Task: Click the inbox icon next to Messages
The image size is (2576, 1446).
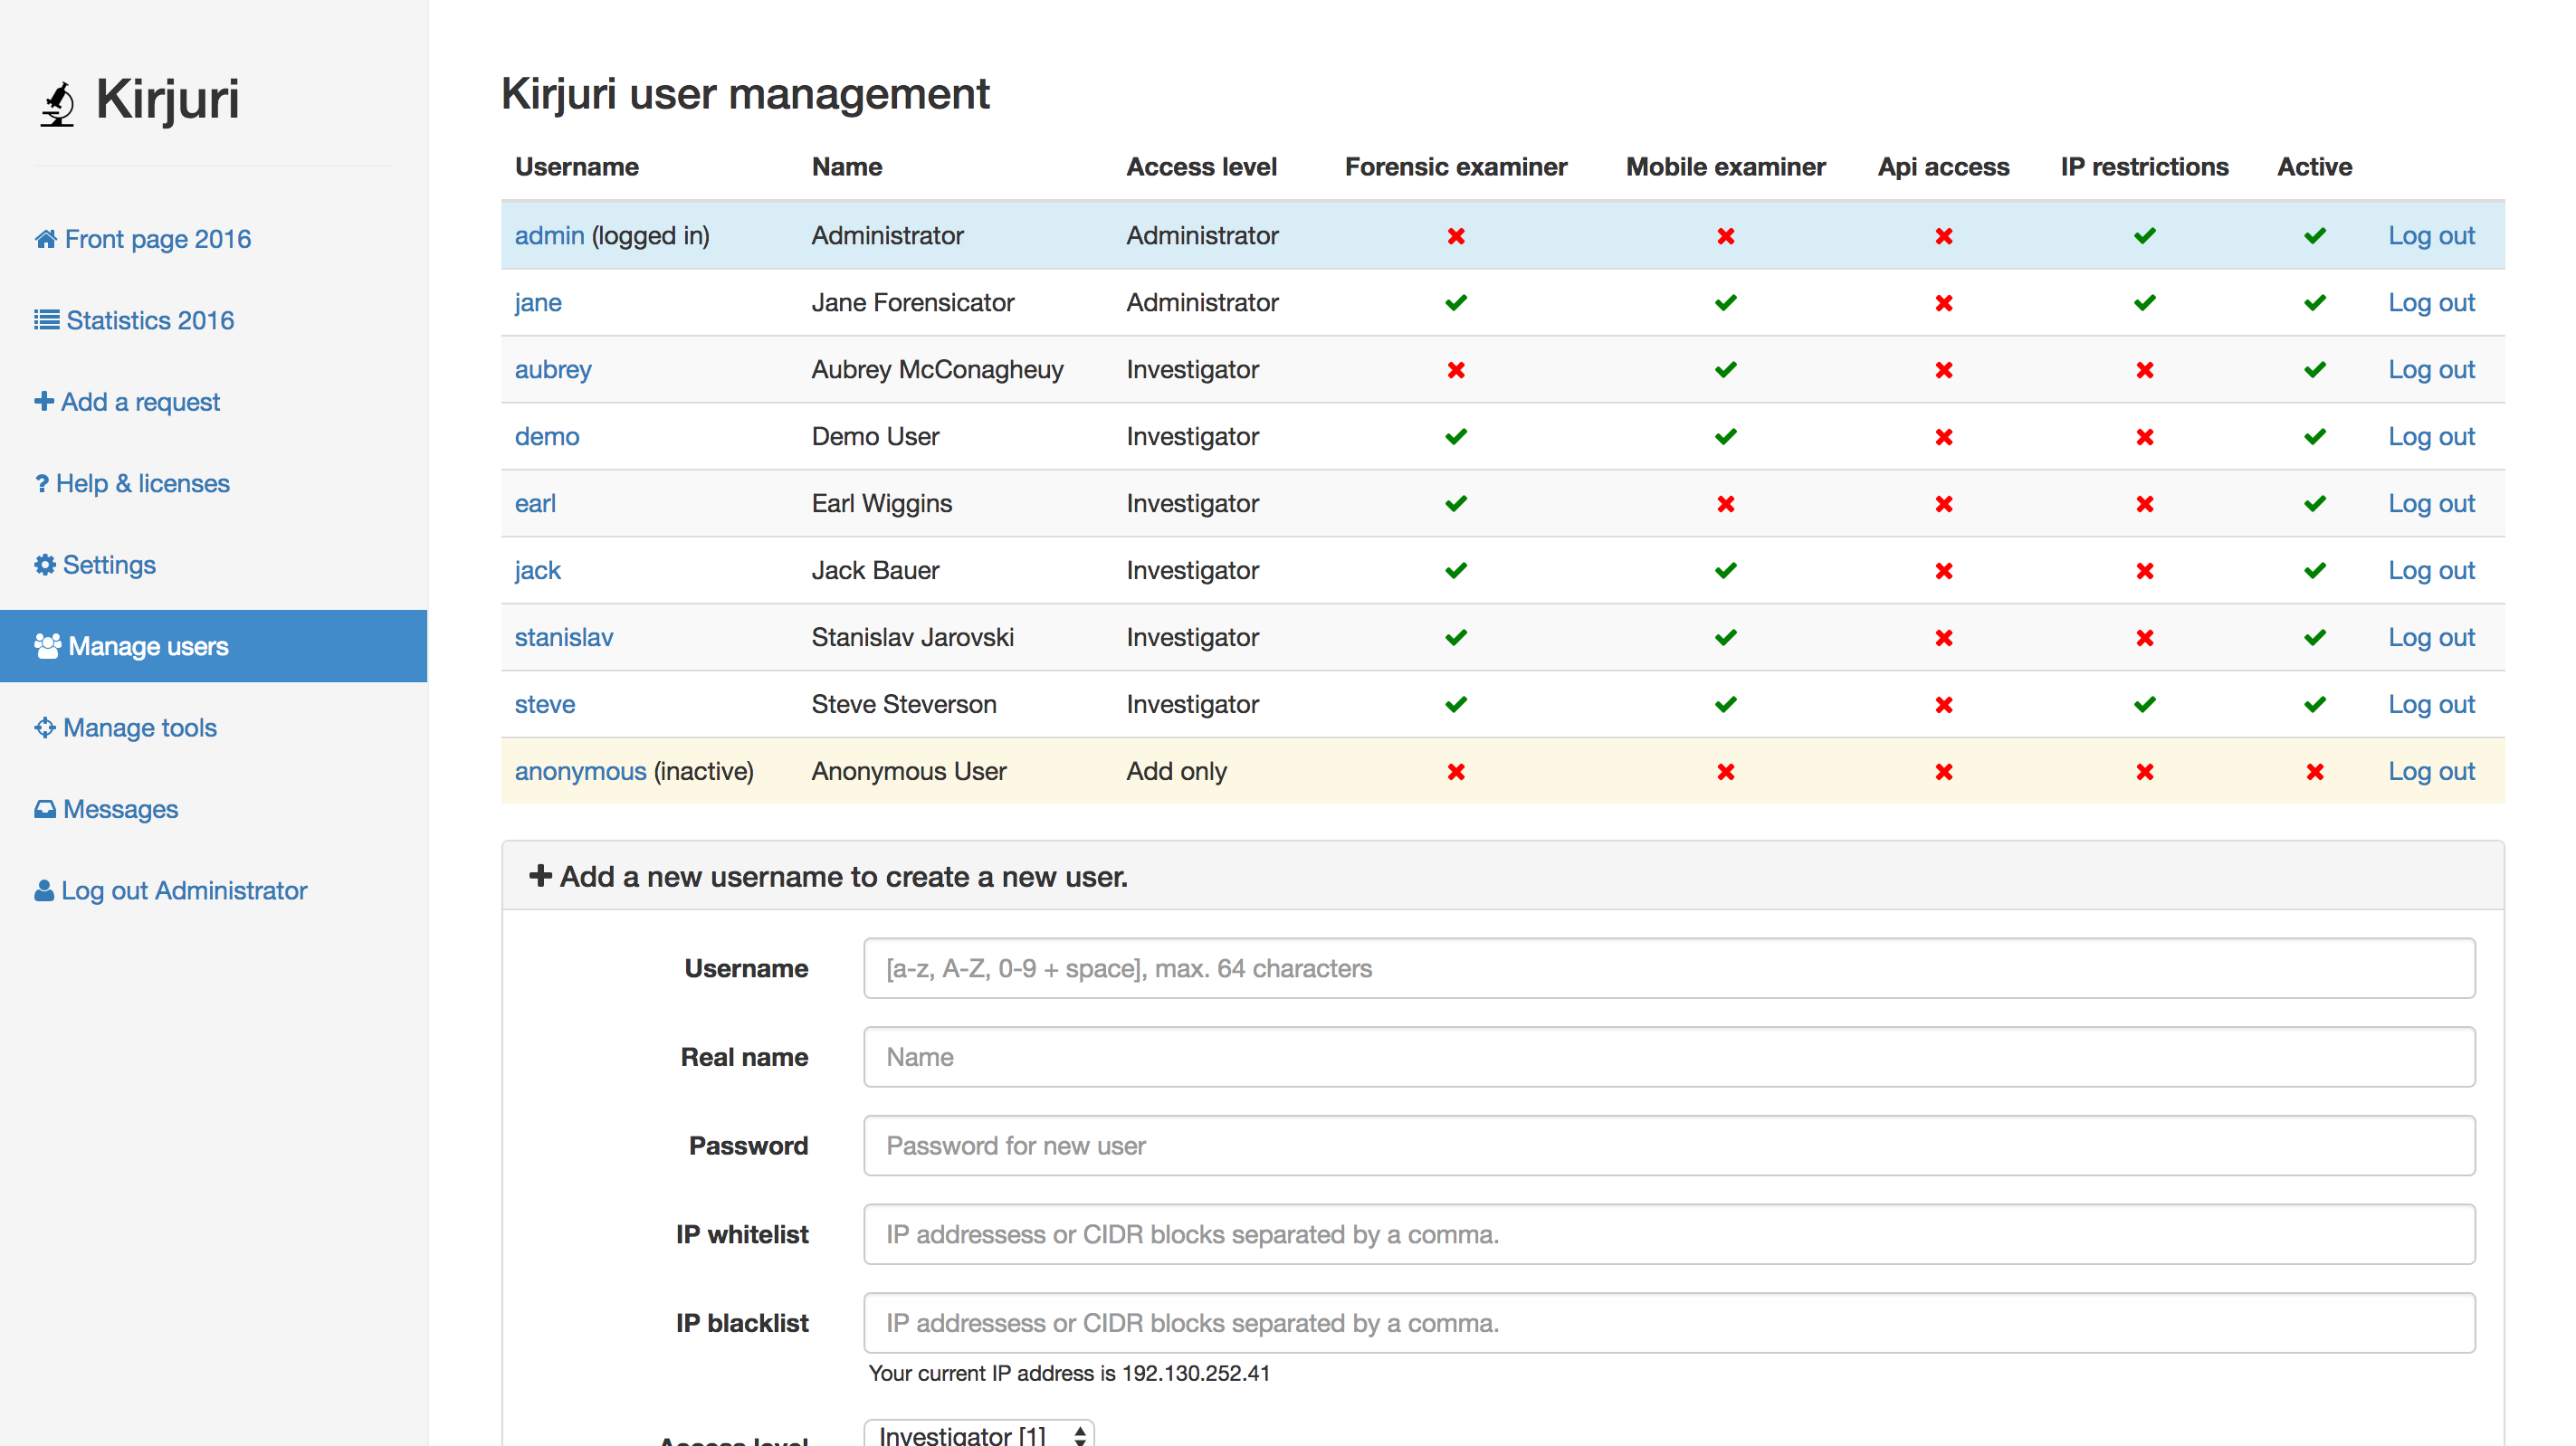Action: click(45, 809)
